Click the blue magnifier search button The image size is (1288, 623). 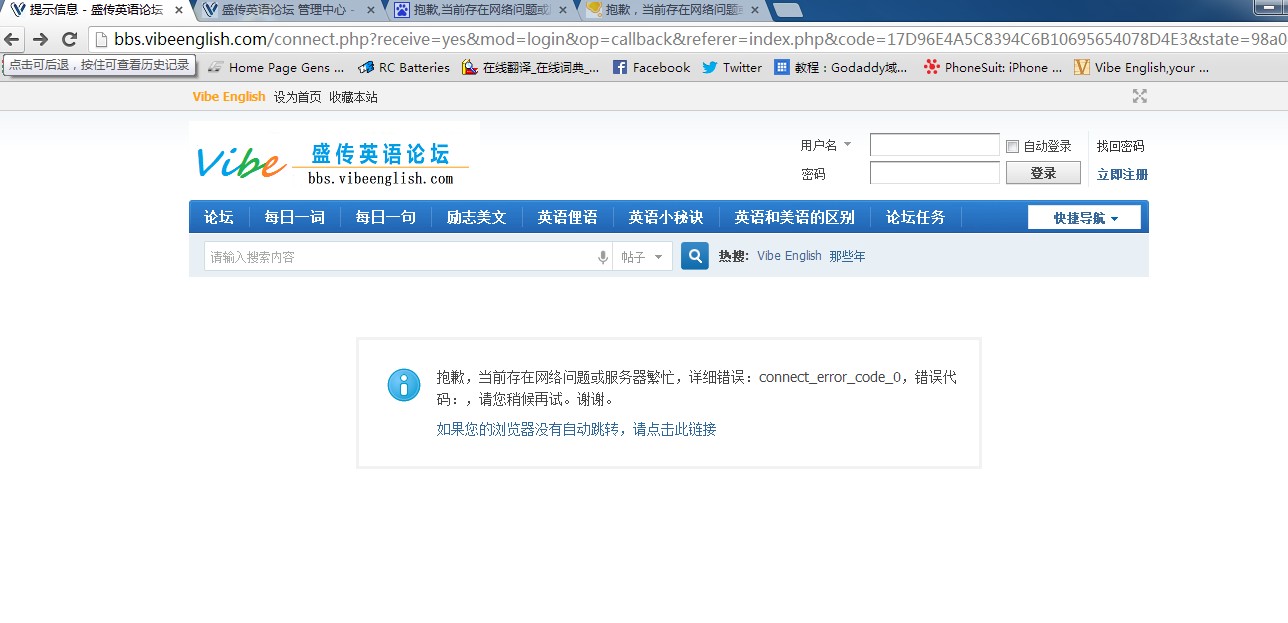(695, 256)
